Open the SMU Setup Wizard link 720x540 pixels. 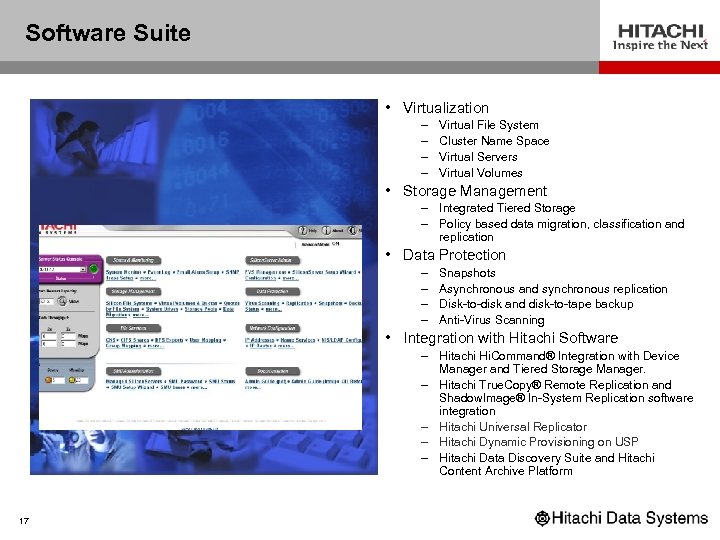coord(133,387)
